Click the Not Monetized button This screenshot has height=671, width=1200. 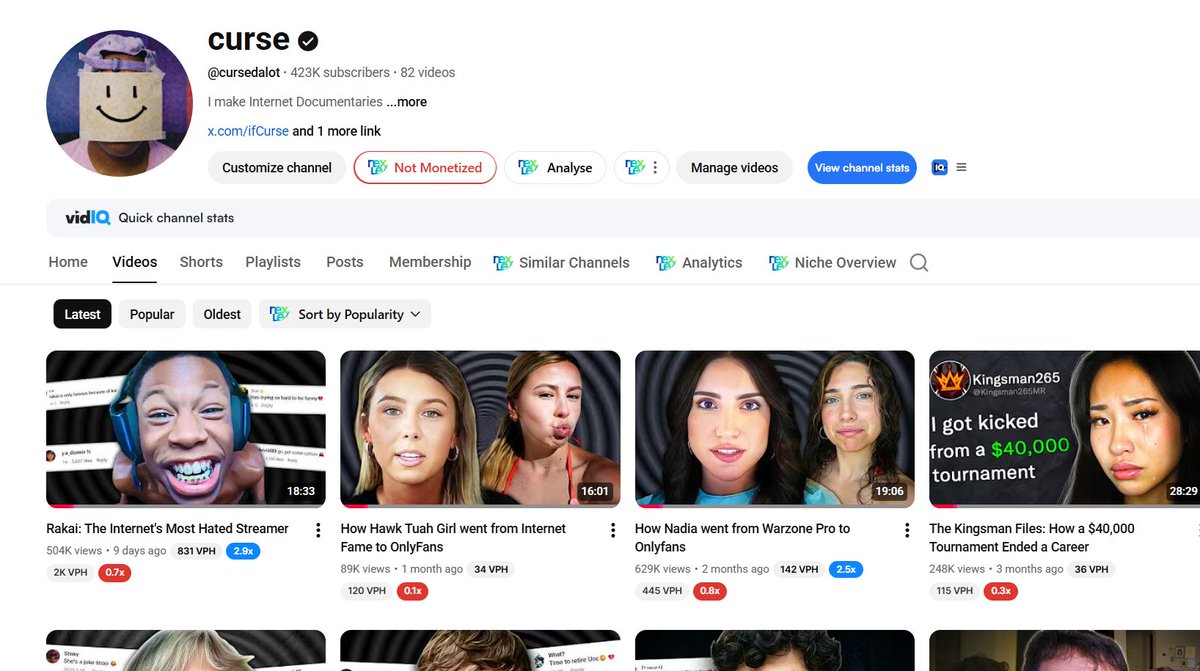425,168
